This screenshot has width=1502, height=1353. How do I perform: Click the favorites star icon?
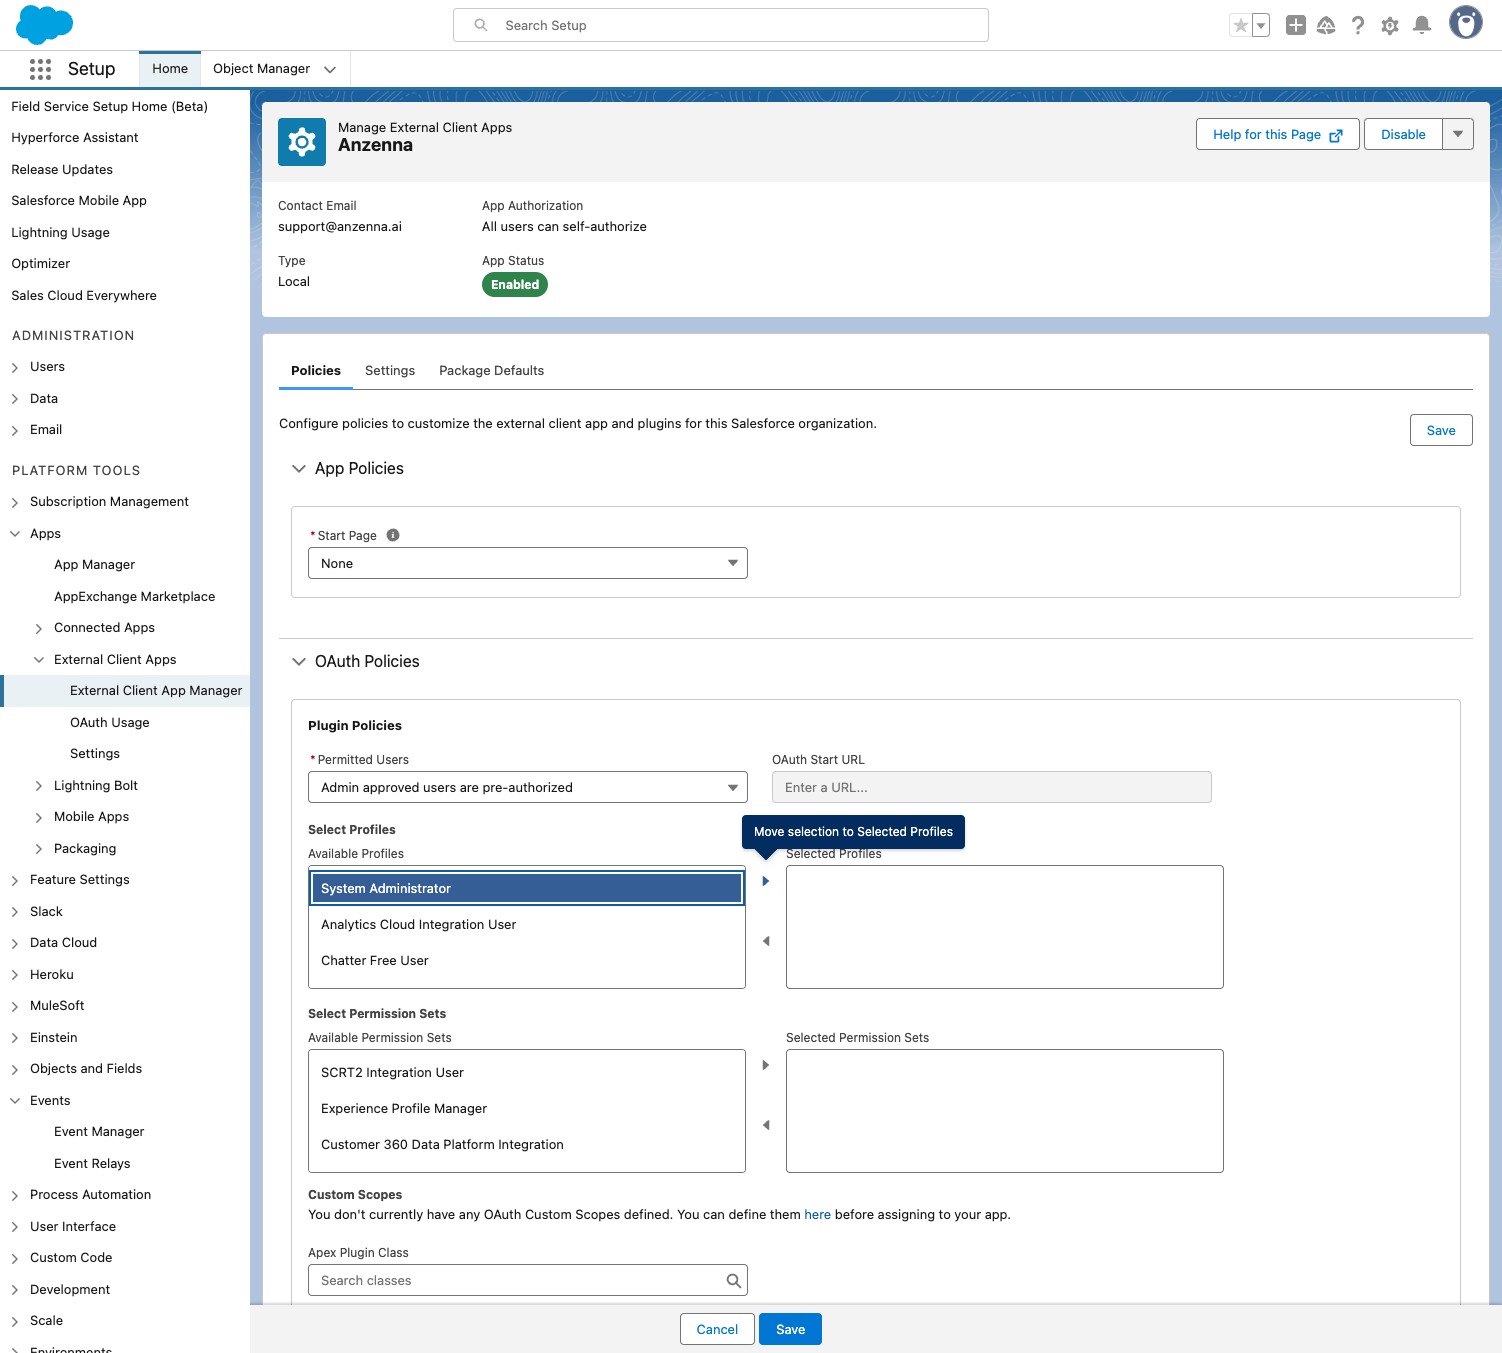tap(1240, 26)
